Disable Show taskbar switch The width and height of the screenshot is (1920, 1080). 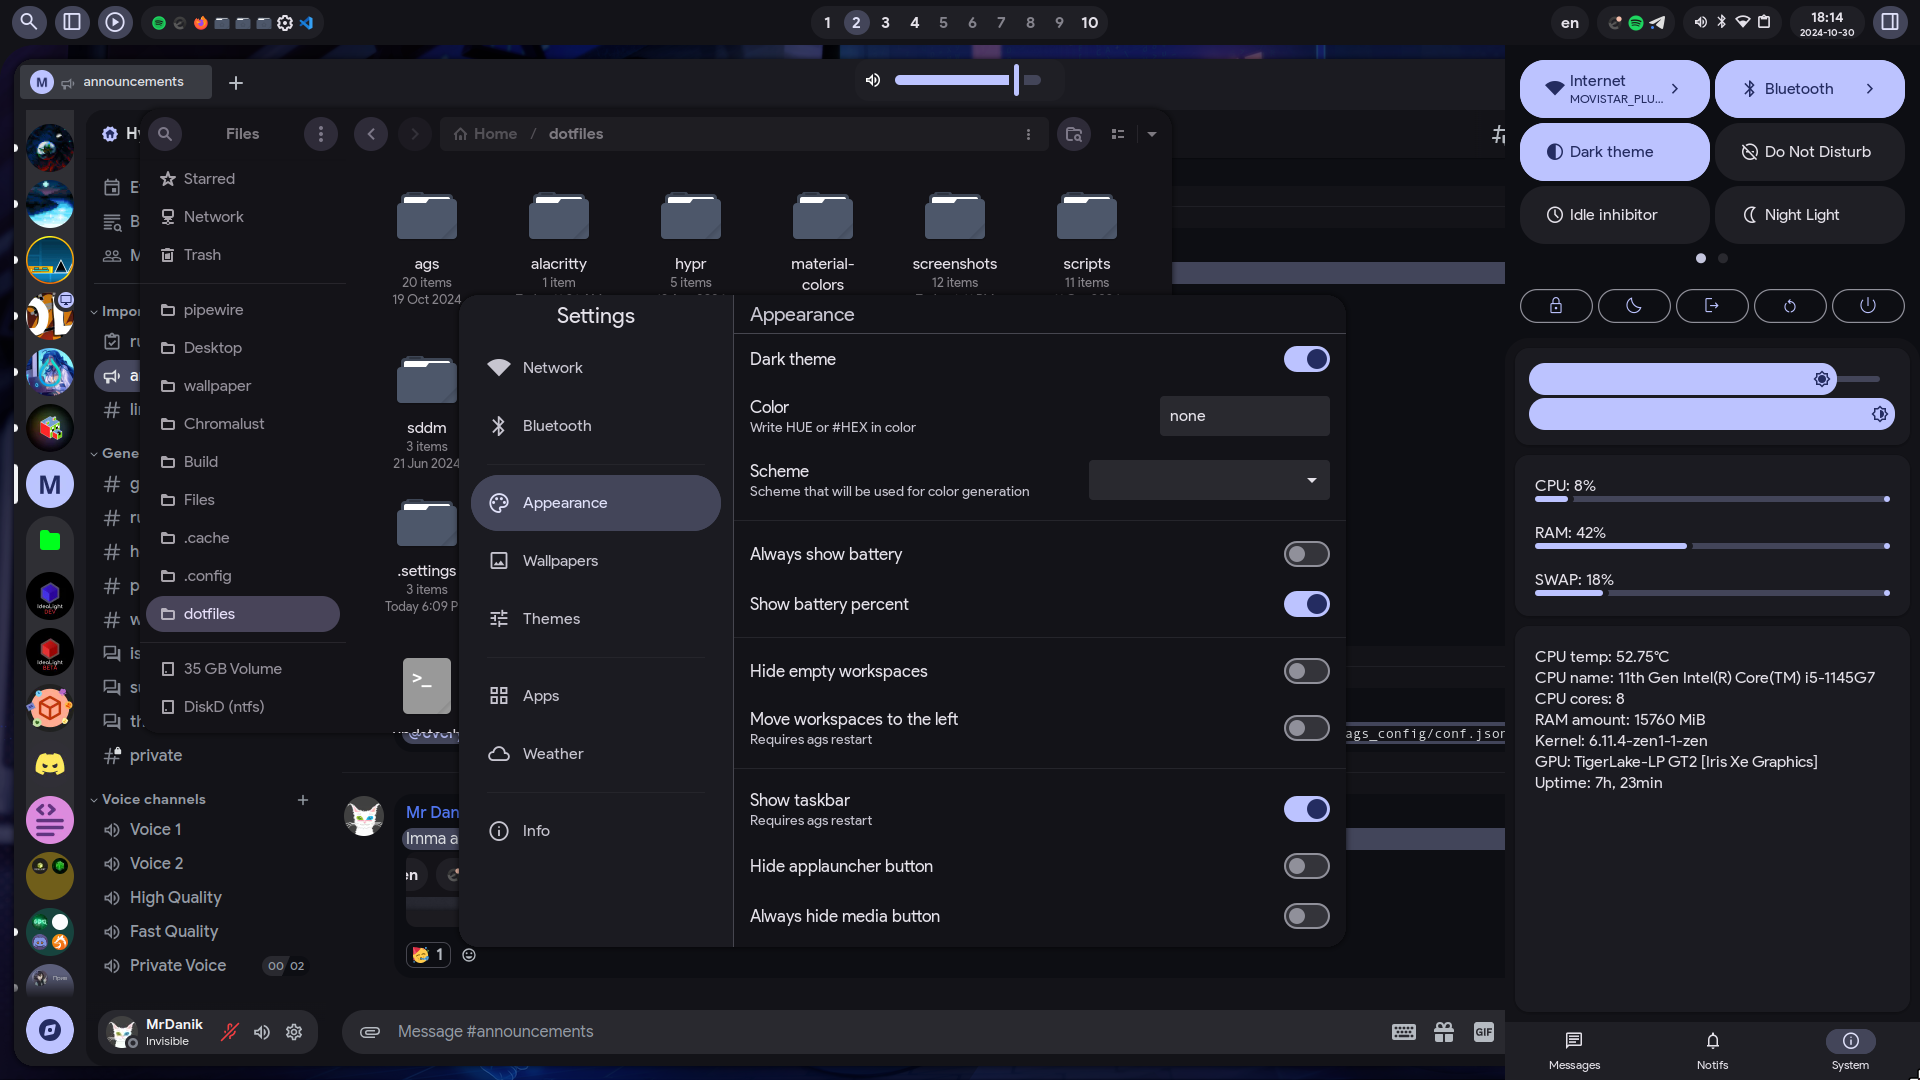[x=1306, y=809]
